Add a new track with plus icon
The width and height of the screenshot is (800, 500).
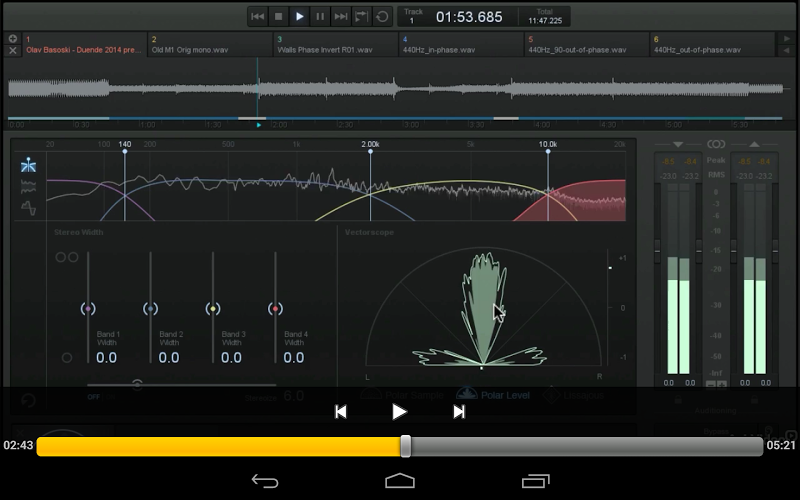pos(13,38)
